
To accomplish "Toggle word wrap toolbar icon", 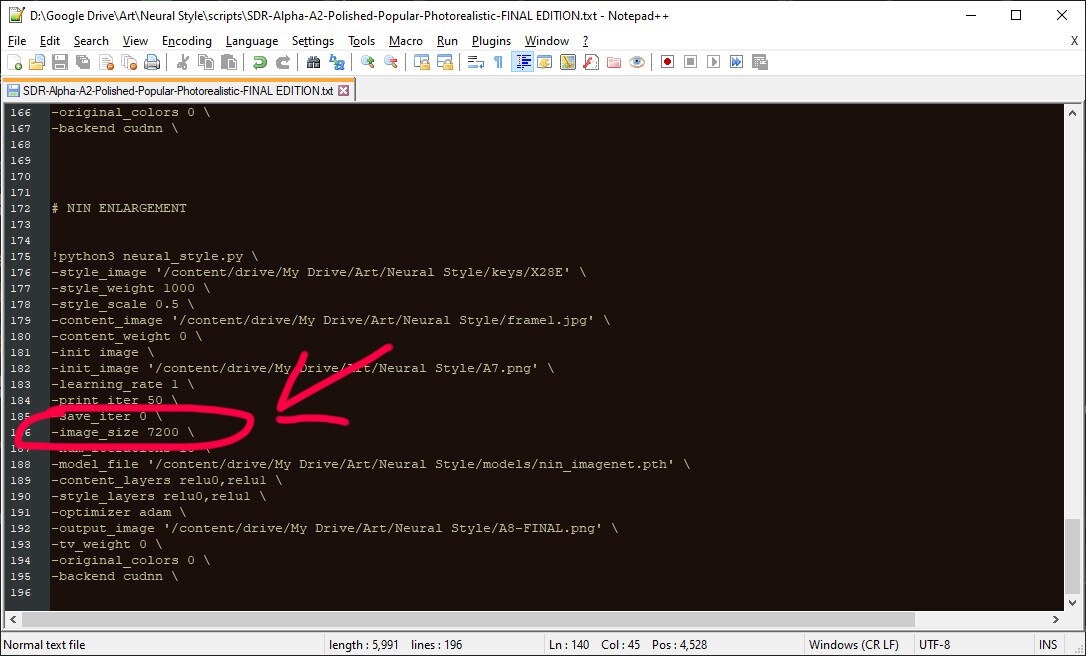I will pos(476,62).
